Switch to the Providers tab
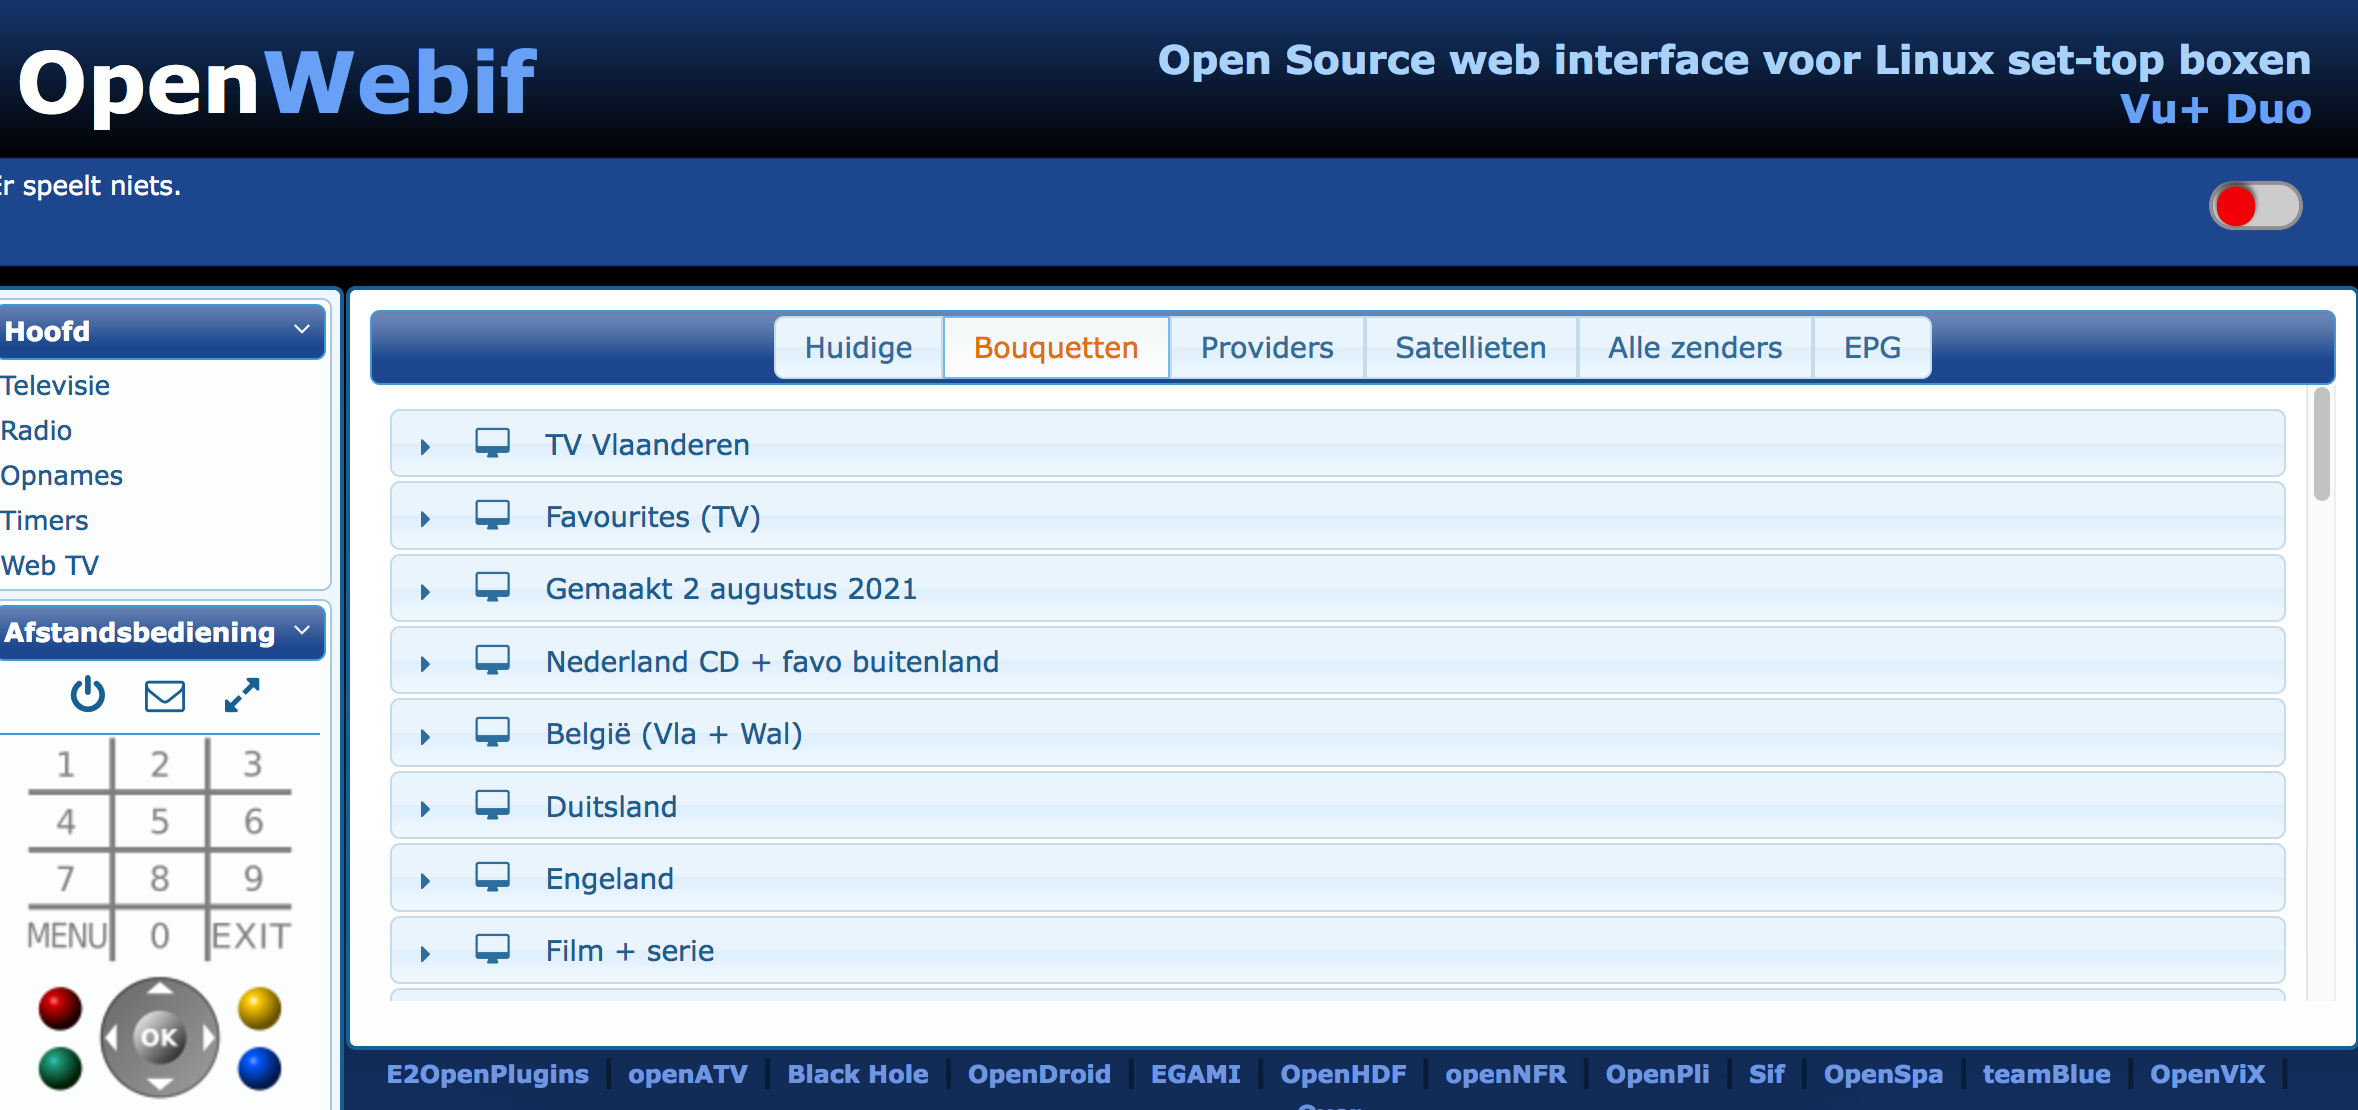Image resolution: width=2358 pixels, height=1110 pixels. pyautogui.click(x=1267, y=347)
